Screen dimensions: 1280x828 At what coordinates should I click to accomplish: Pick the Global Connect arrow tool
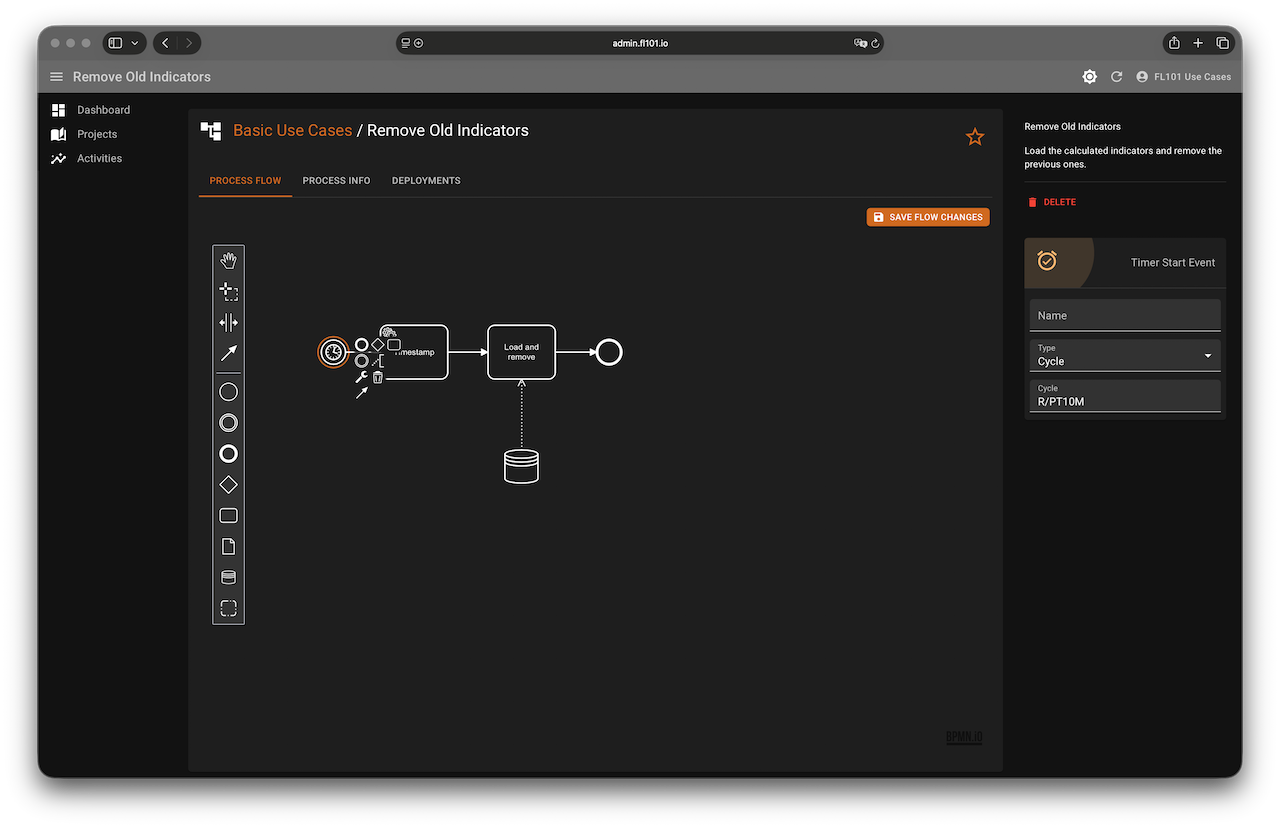coord(228,353)
